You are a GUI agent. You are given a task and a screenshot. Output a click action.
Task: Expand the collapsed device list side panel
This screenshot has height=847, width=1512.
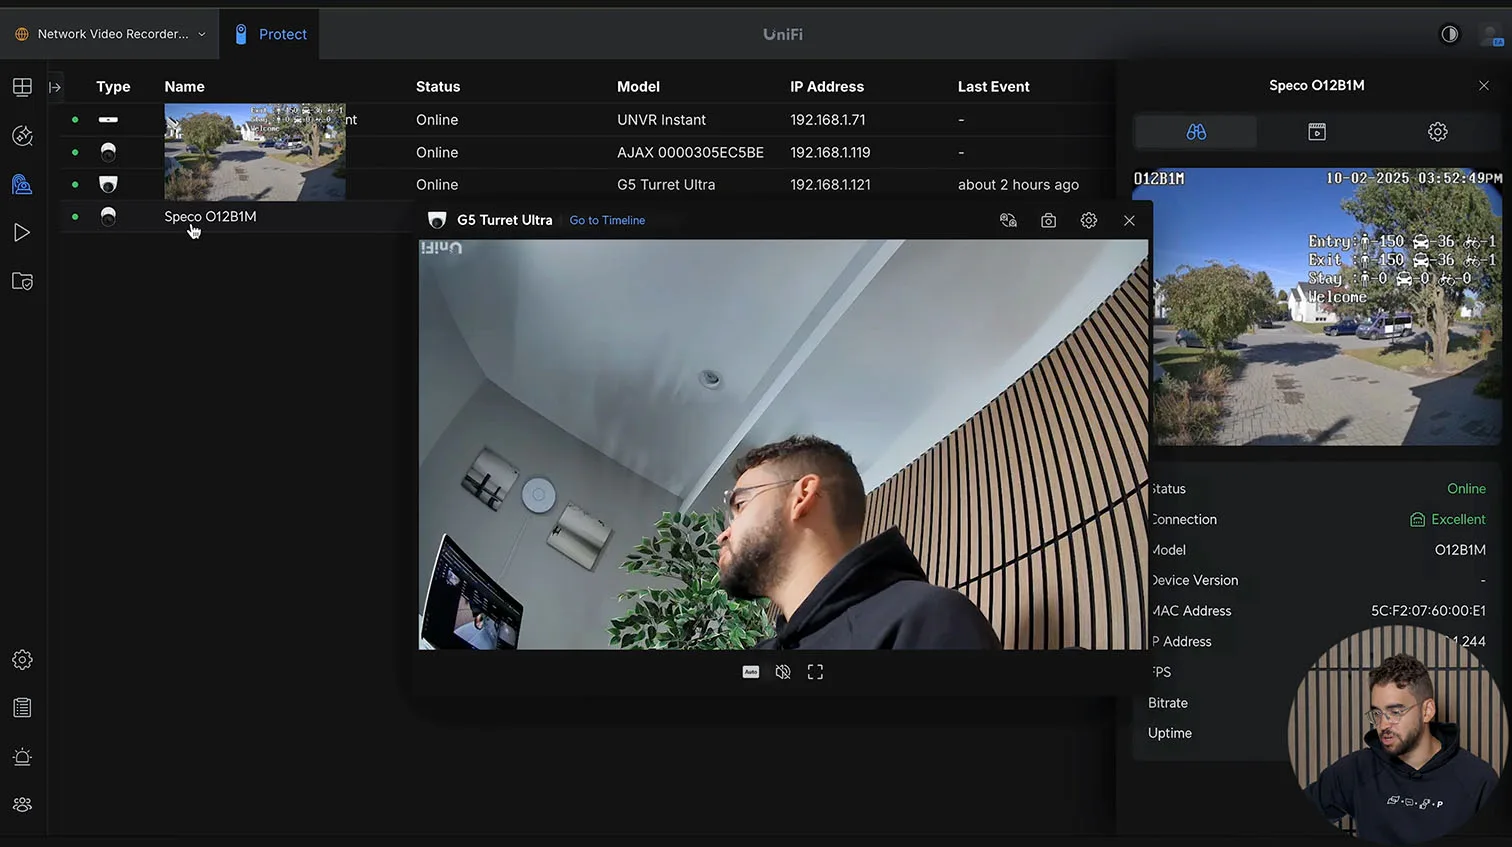point(55,87)
